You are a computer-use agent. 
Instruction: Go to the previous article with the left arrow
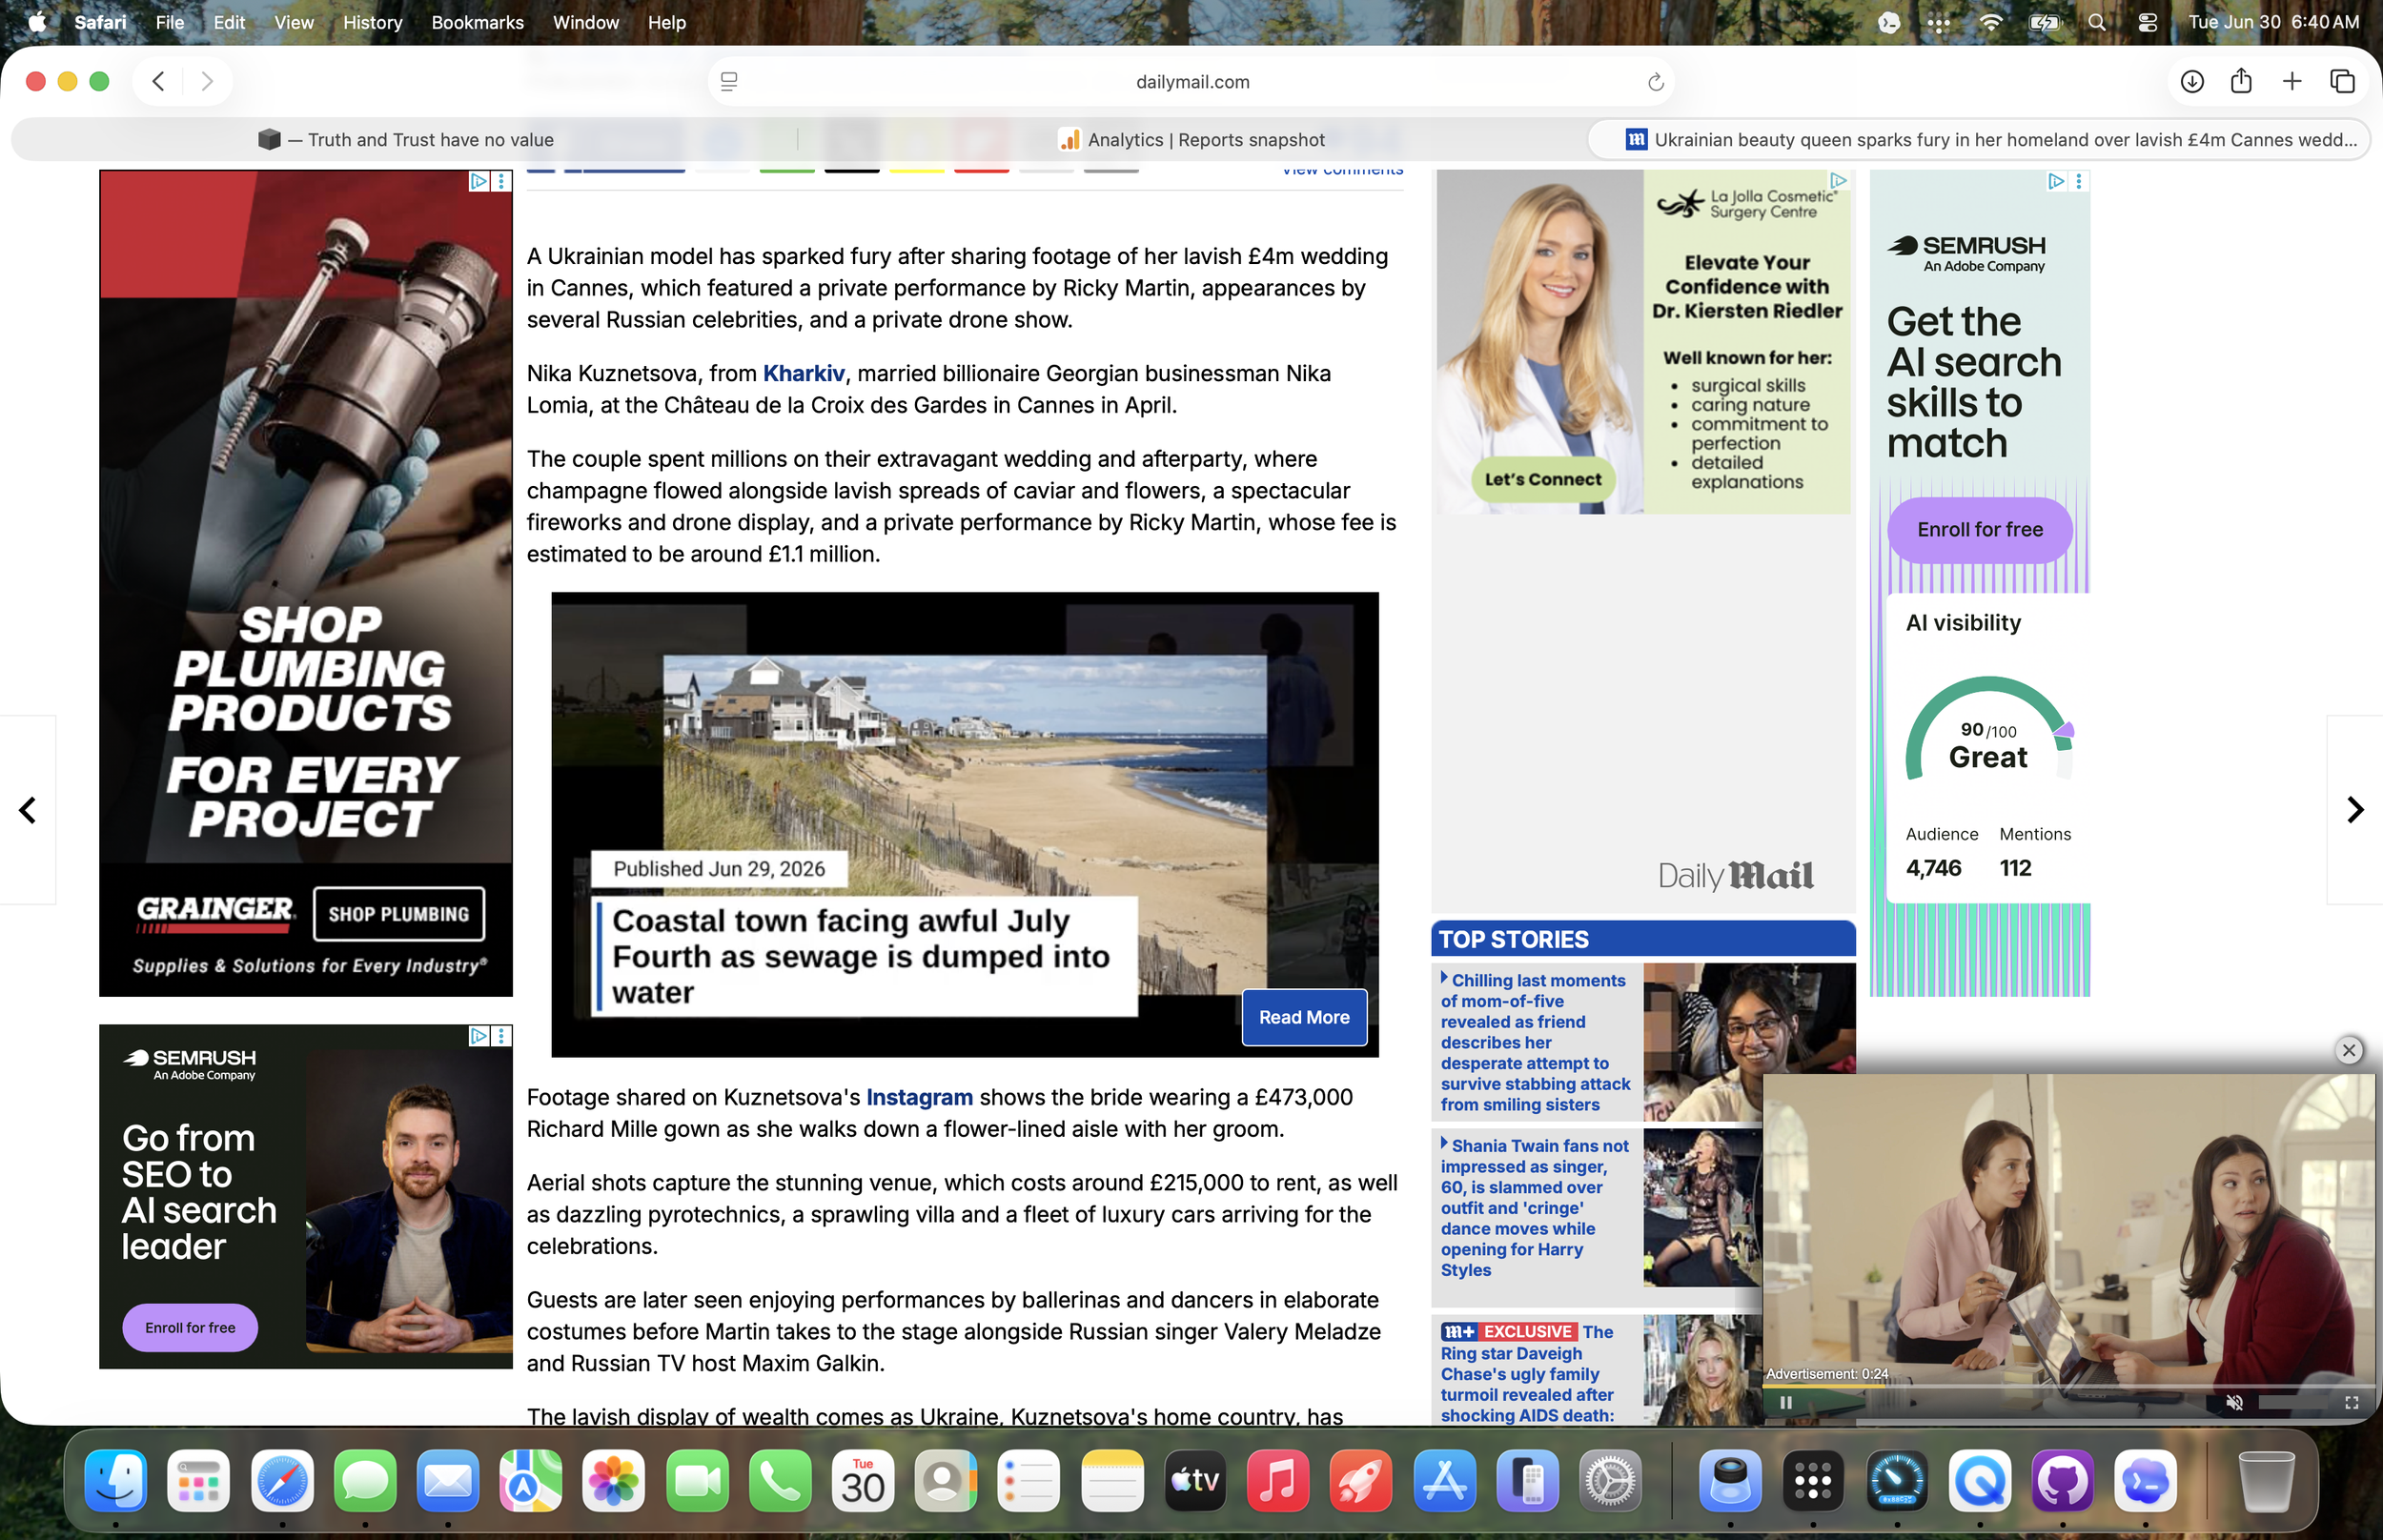pyautogui.click(x=28, y=809)
